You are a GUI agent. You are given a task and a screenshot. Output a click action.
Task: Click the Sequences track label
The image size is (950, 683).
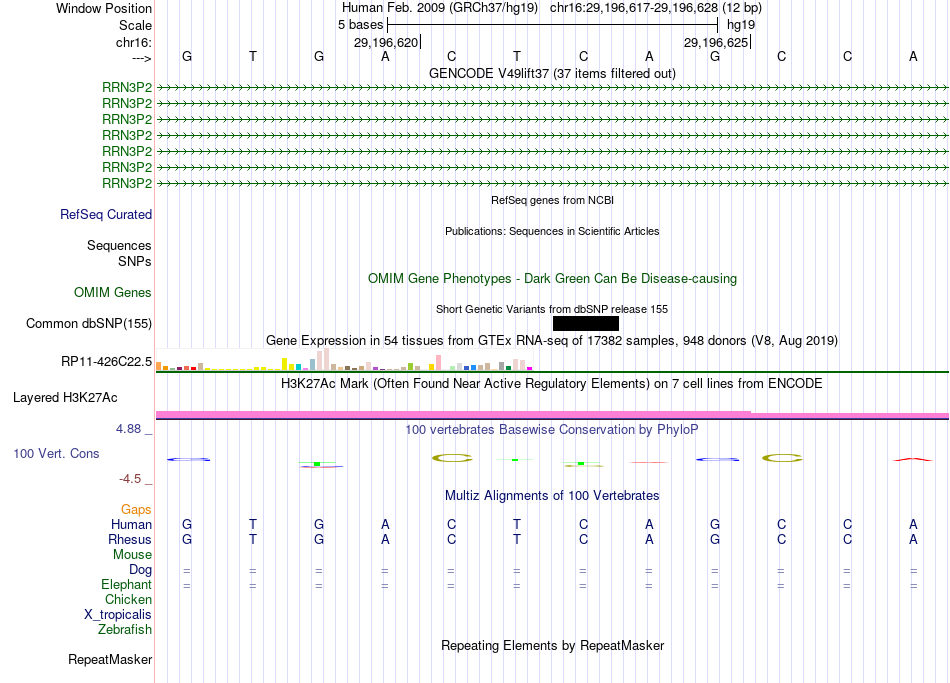pos(119,245)
